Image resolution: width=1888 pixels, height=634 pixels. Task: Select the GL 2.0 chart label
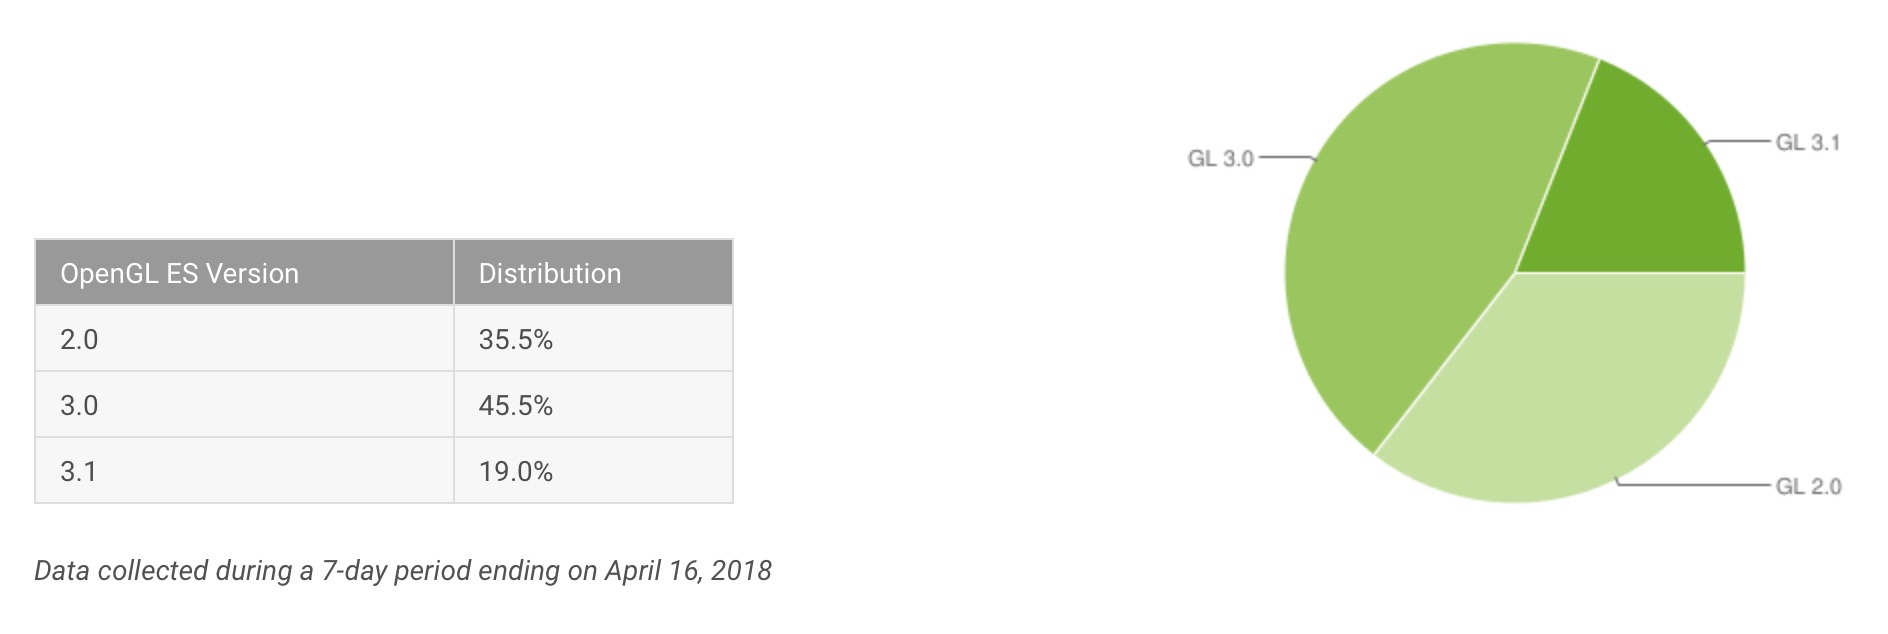click(1808, 487)
